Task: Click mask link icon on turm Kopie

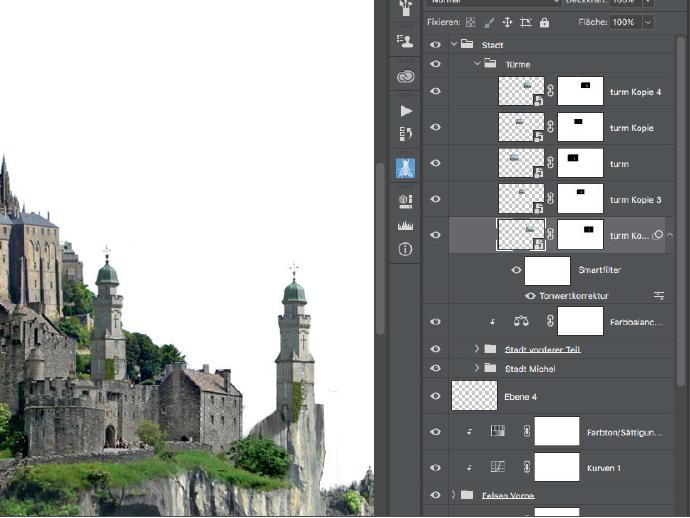Action: point(551,127)
